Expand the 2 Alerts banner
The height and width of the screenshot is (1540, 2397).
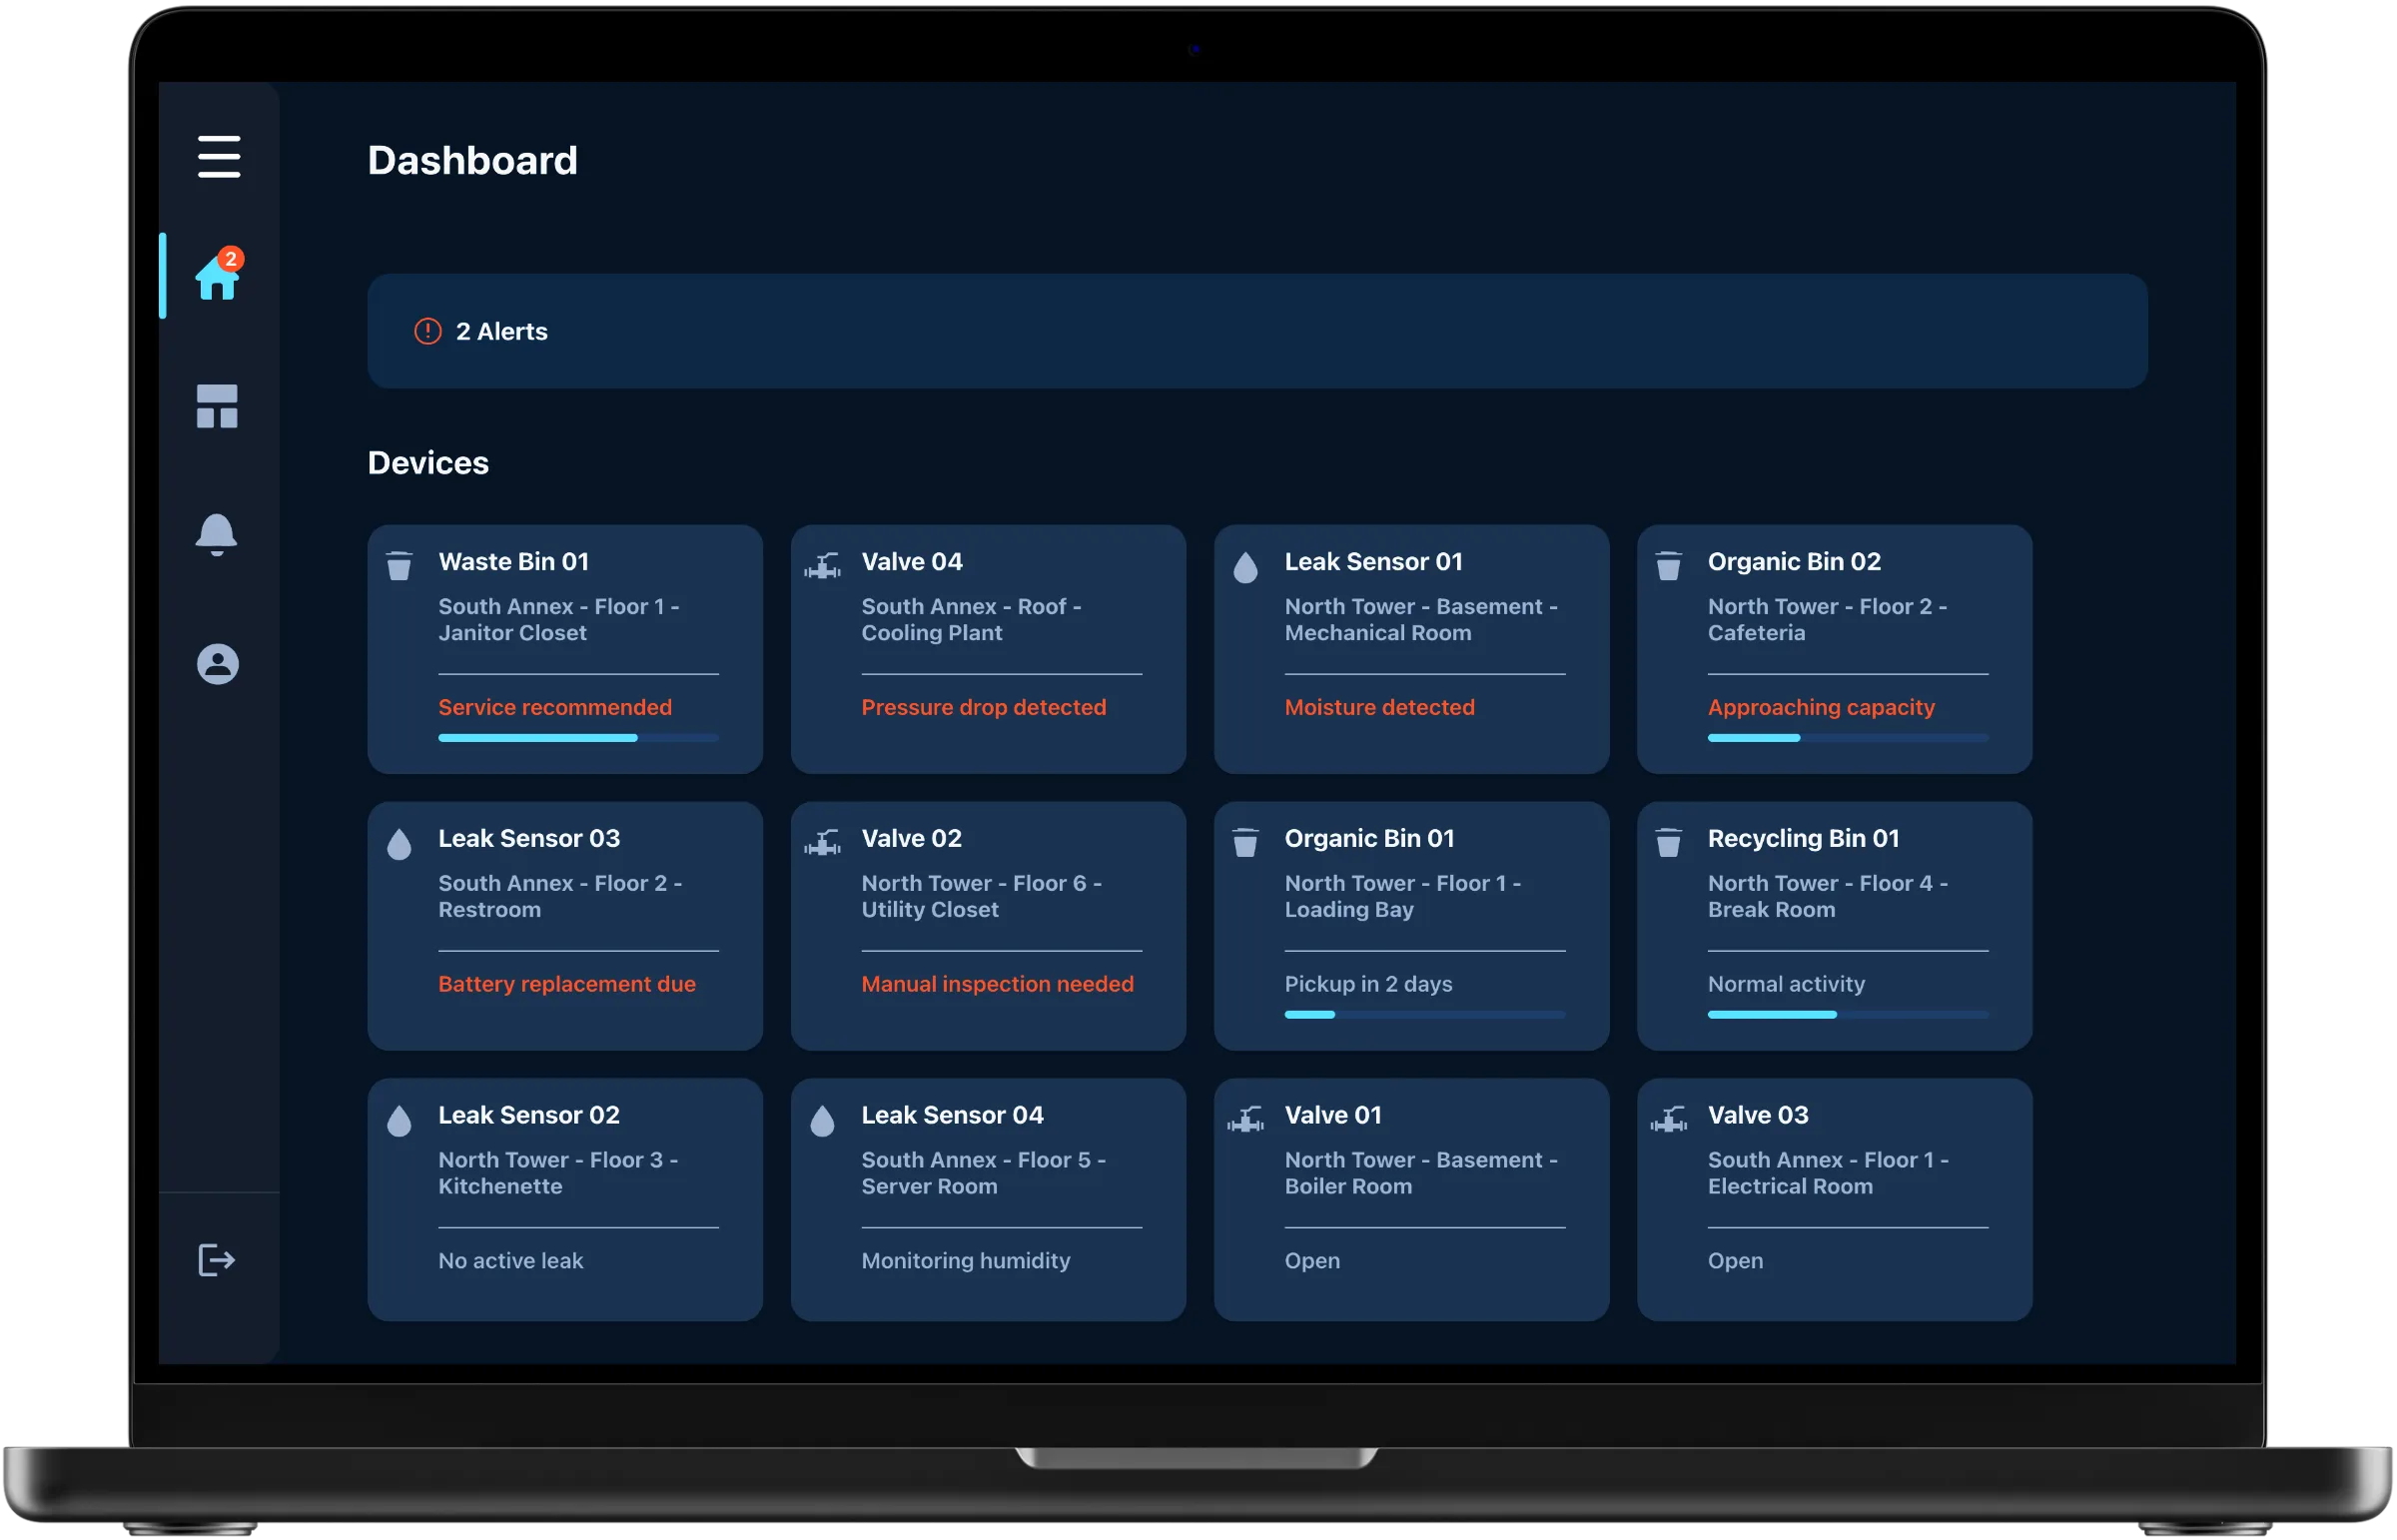(1257, 331)
